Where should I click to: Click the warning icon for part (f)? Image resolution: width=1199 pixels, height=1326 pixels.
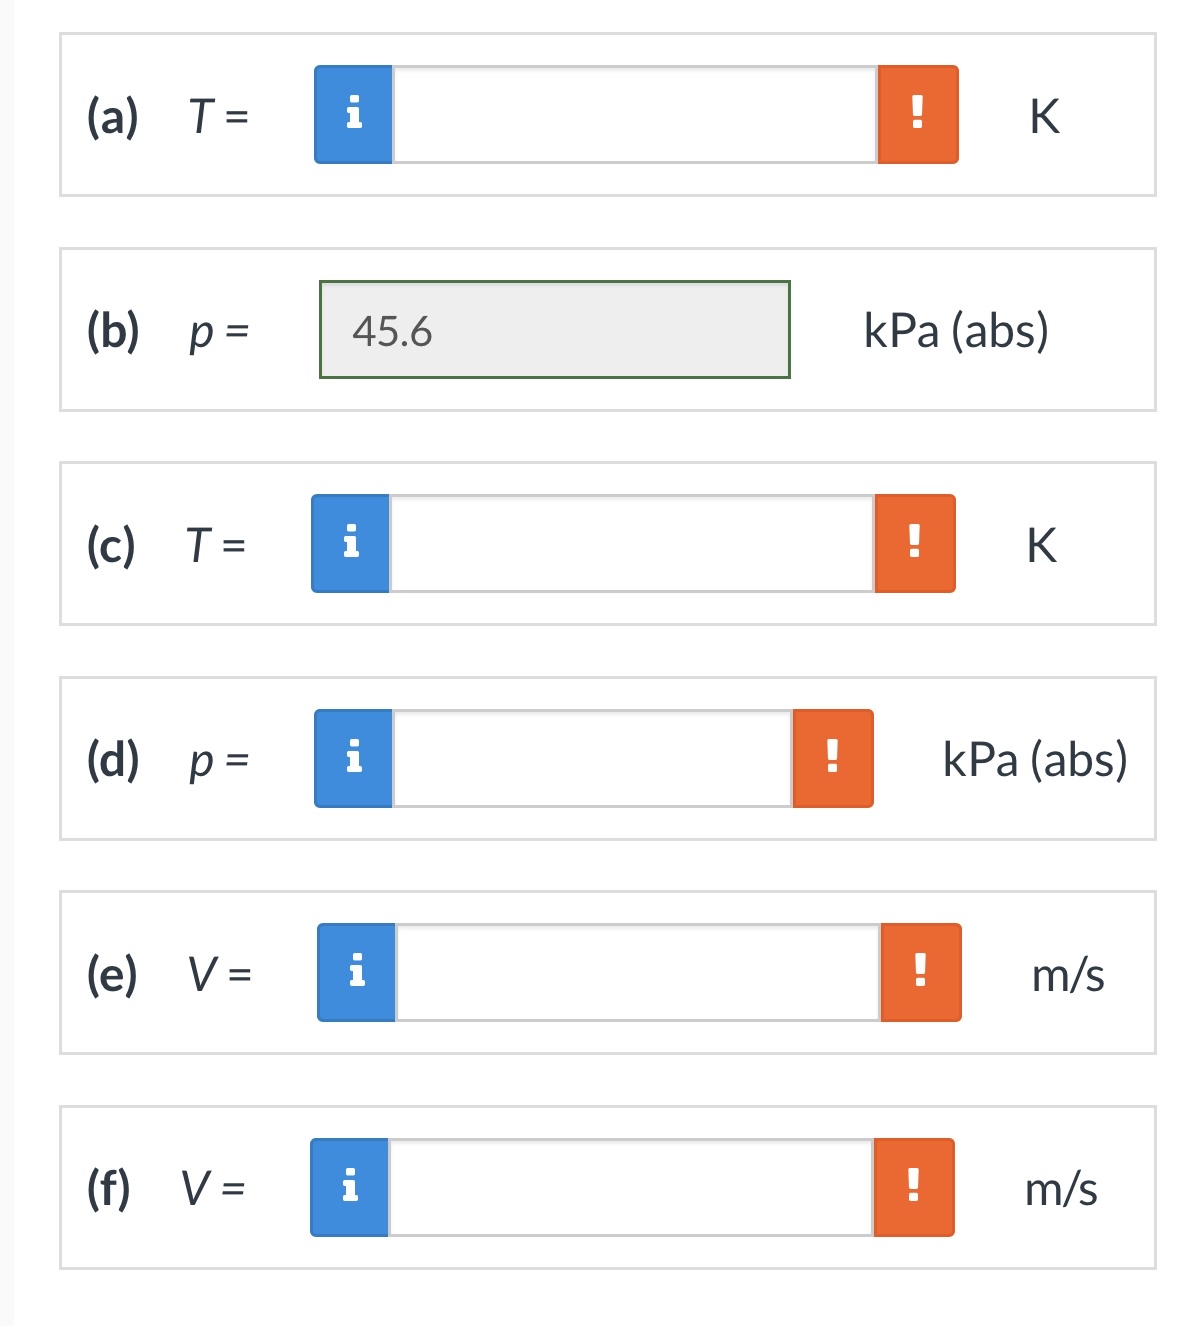(913, 1188)
